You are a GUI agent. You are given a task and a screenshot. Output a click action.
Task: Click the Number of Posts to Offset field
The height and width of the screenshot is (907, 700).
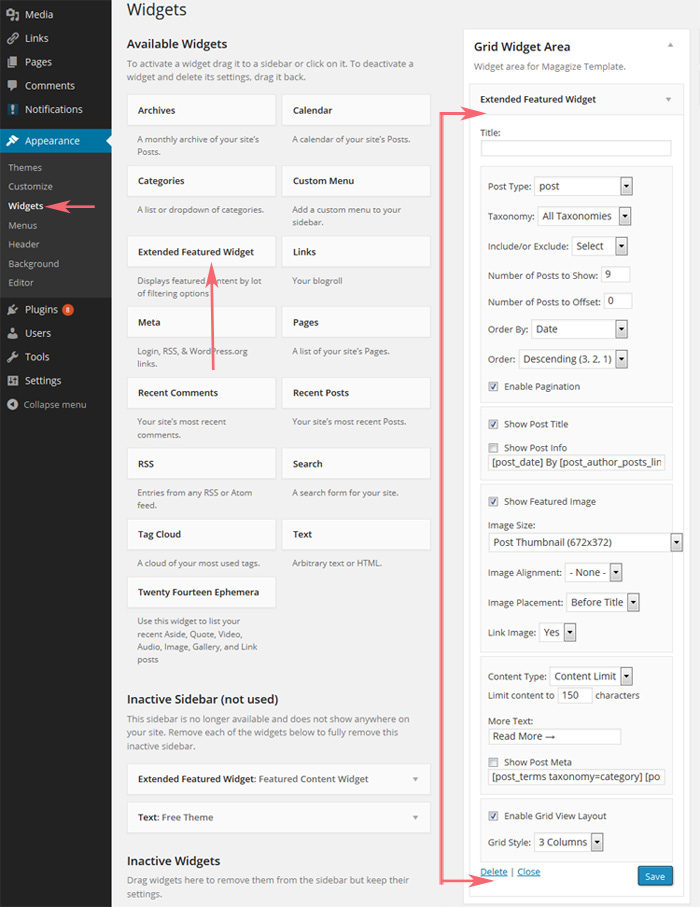click(x=618, y=301)
